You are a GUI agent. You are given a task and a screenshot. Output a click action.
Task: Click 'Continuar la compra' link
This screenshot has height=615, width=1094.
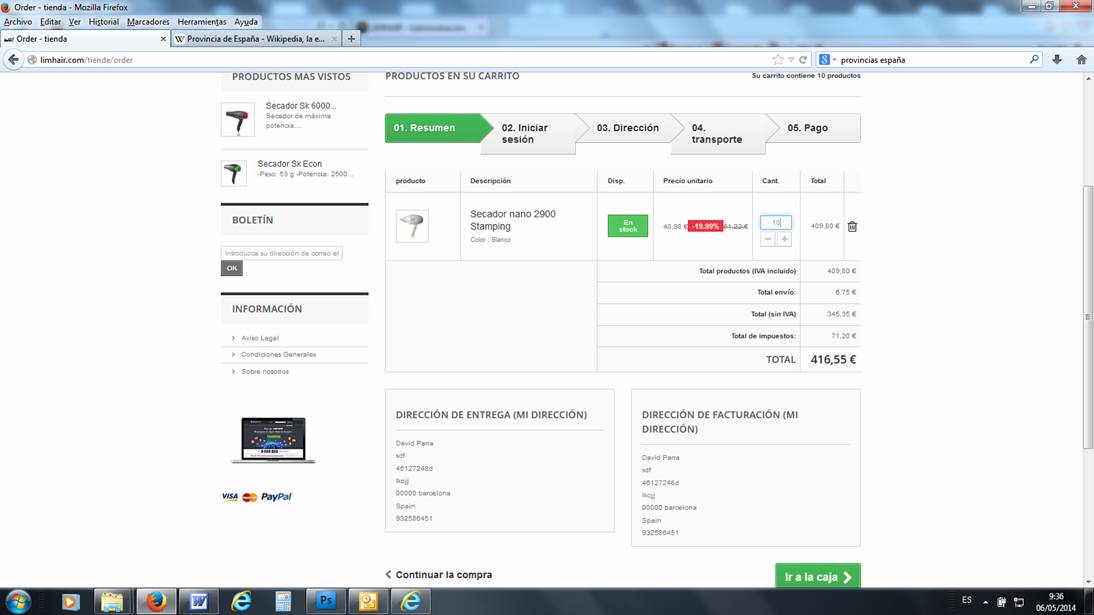(x=439, y=575)
